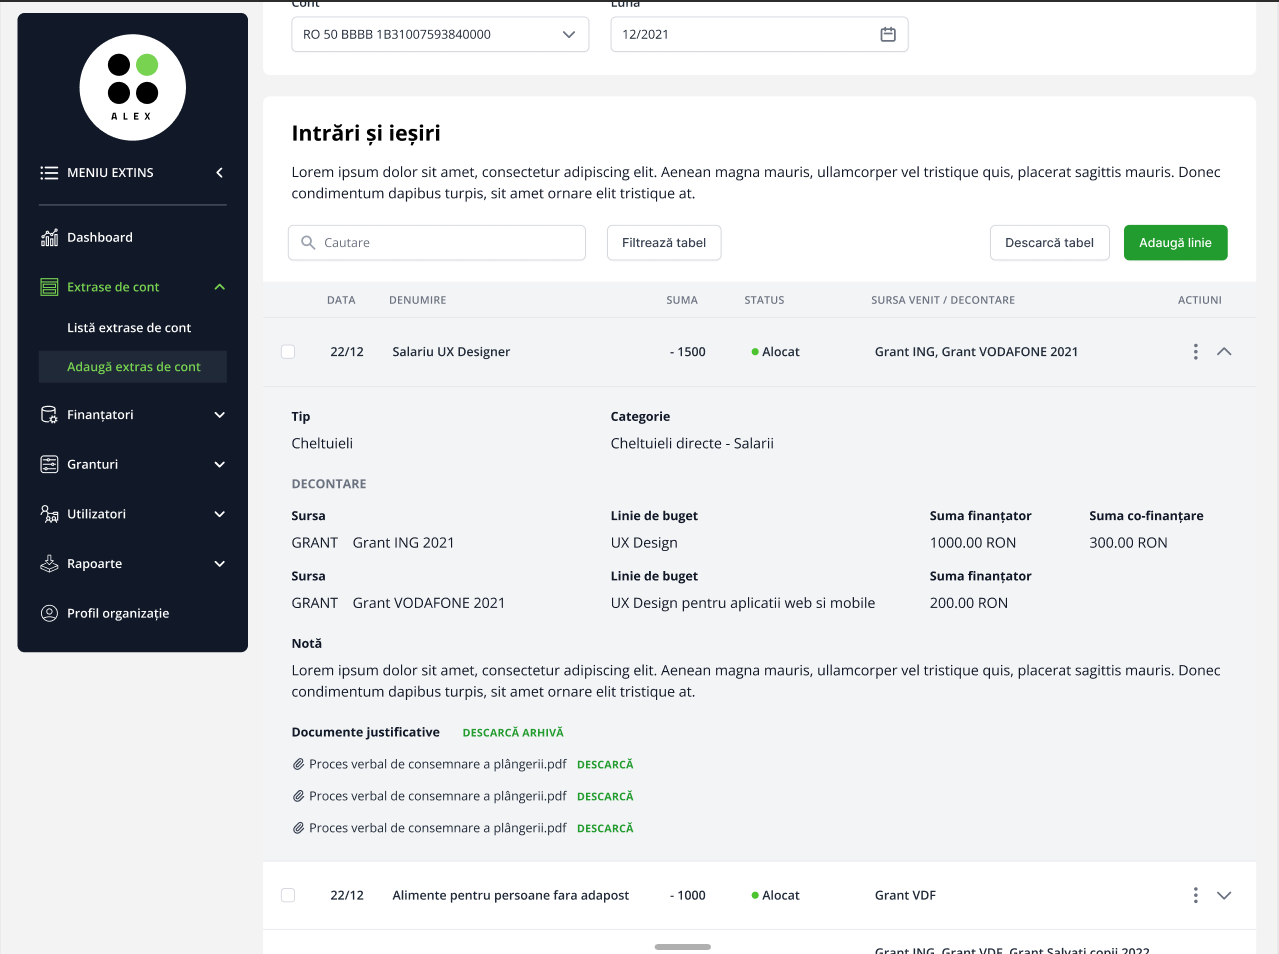This screenshot has height=954, width=1279.
Task: Click the Finanțatori icon
Action: pyautogui.click(x=49, y=415)
